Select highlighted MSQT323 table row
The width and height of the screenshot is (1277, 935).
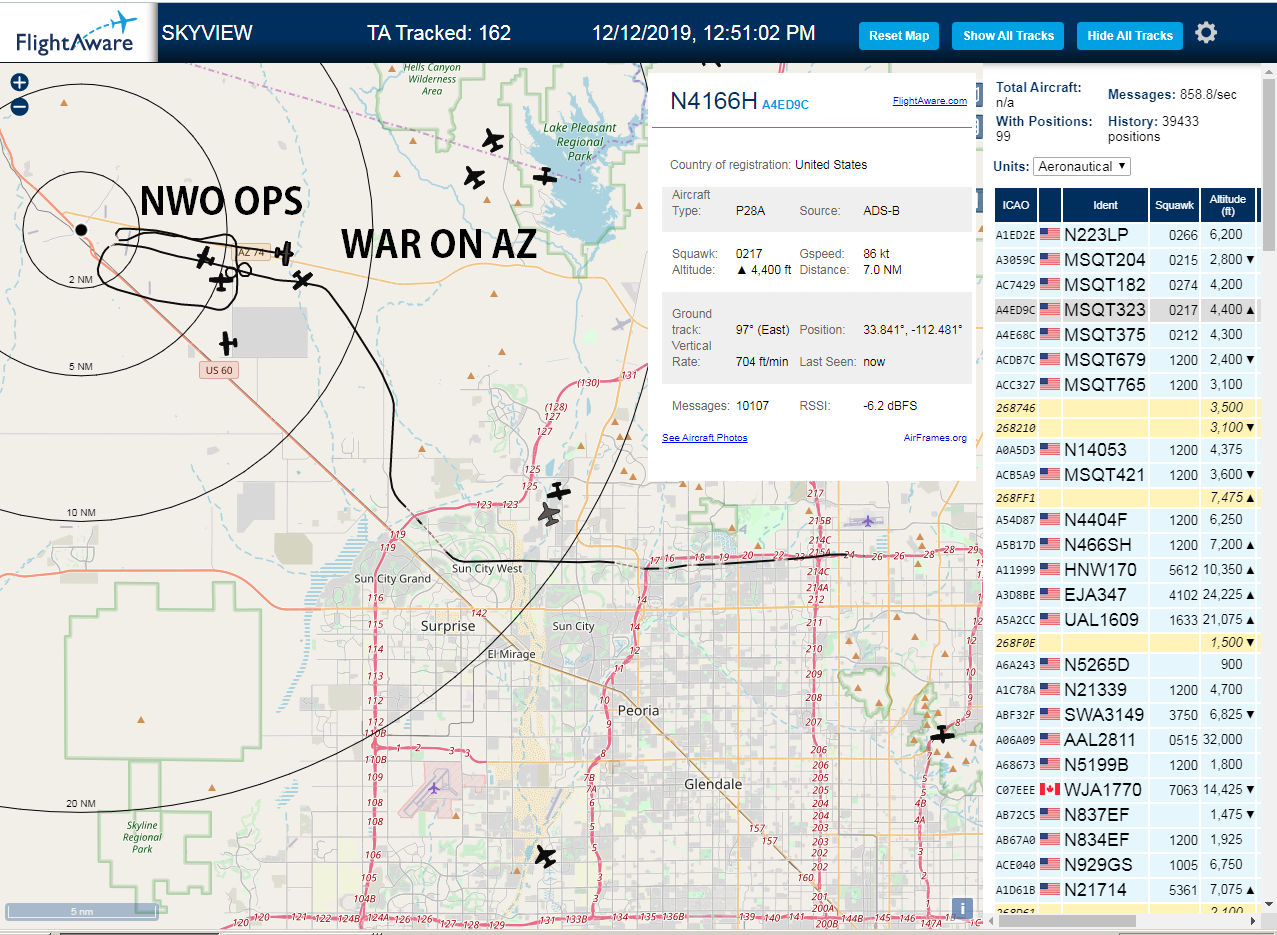coord(1127,310)
